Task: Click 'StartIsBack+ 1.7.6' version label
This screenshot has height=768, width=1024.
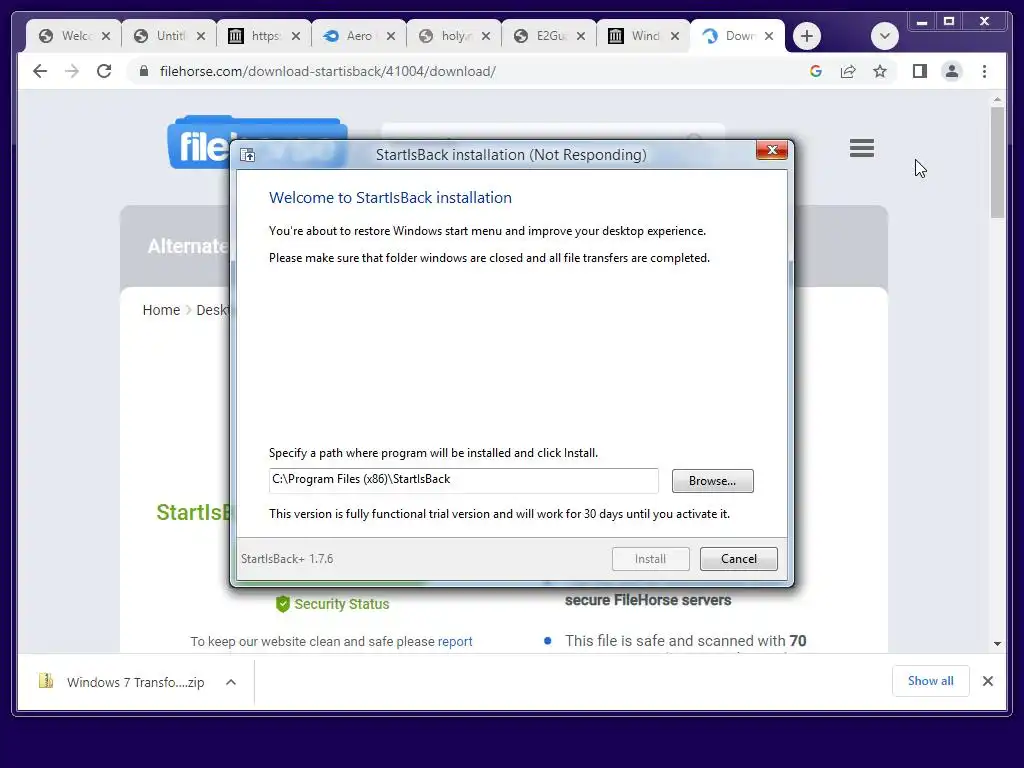Action: [287, 559]
